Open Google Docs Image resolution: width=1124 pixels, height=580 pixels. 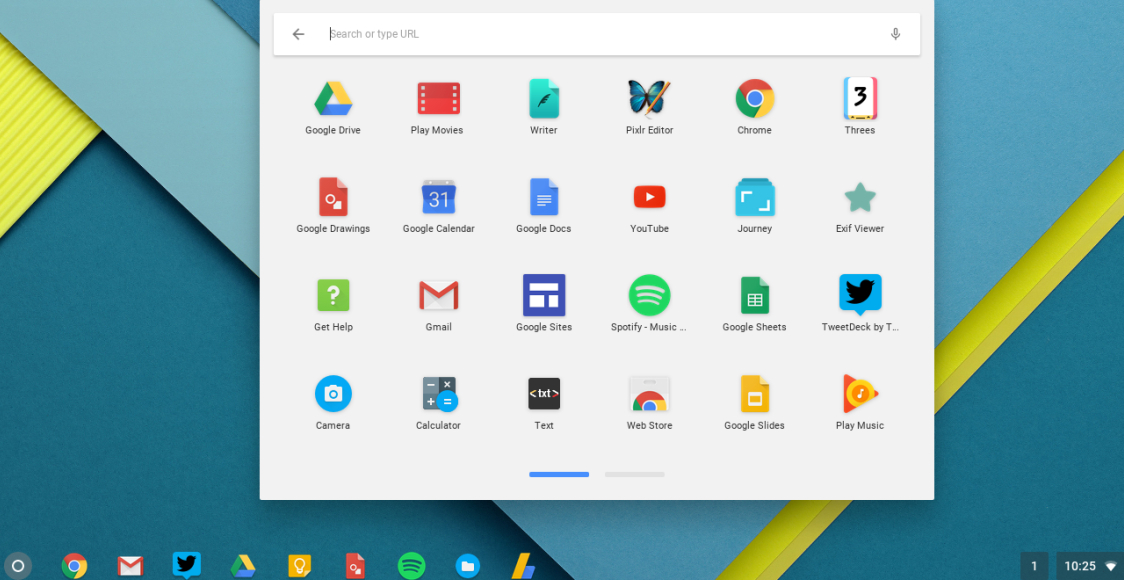pyautogui.click(x=543, y=197)
